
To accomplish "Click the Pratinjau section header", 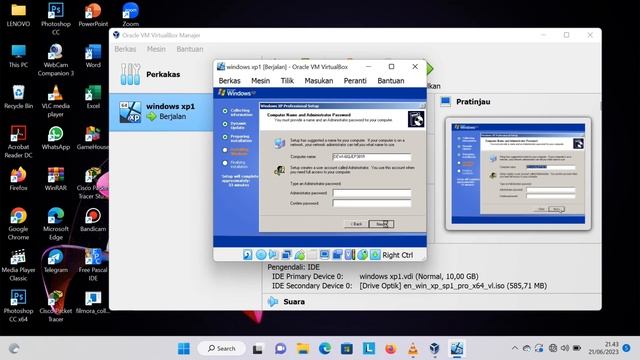I will pos(473,102).
